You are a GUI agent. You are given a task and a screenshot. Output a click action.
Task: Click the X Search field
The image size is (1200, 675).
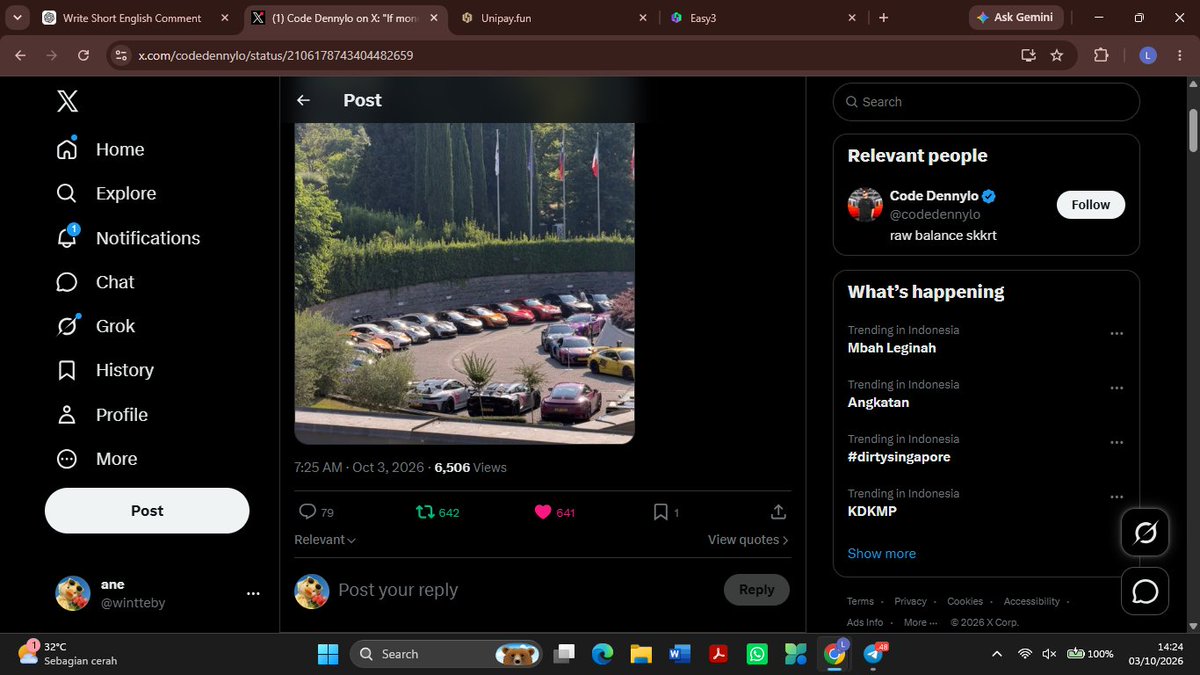tap(986, 102)
